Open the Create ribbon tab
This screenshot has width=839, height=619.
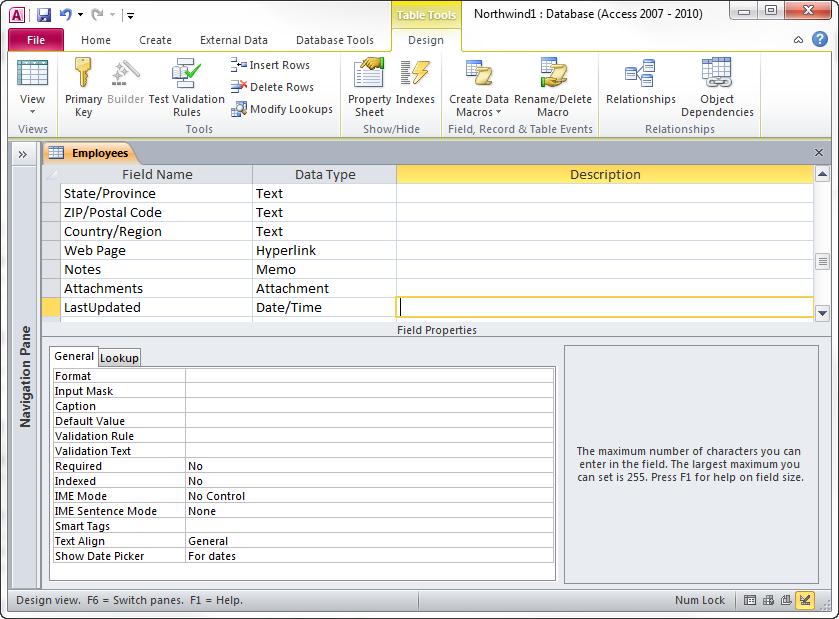(x=155, y=40)
